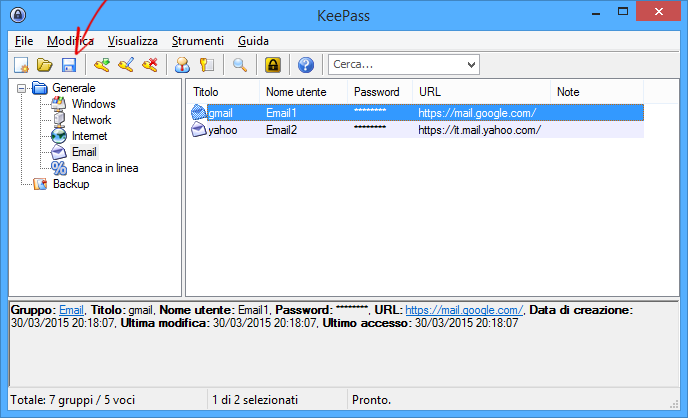688x418 pixels.
Task: Select the Network group label
Action: tap(91, 120)
